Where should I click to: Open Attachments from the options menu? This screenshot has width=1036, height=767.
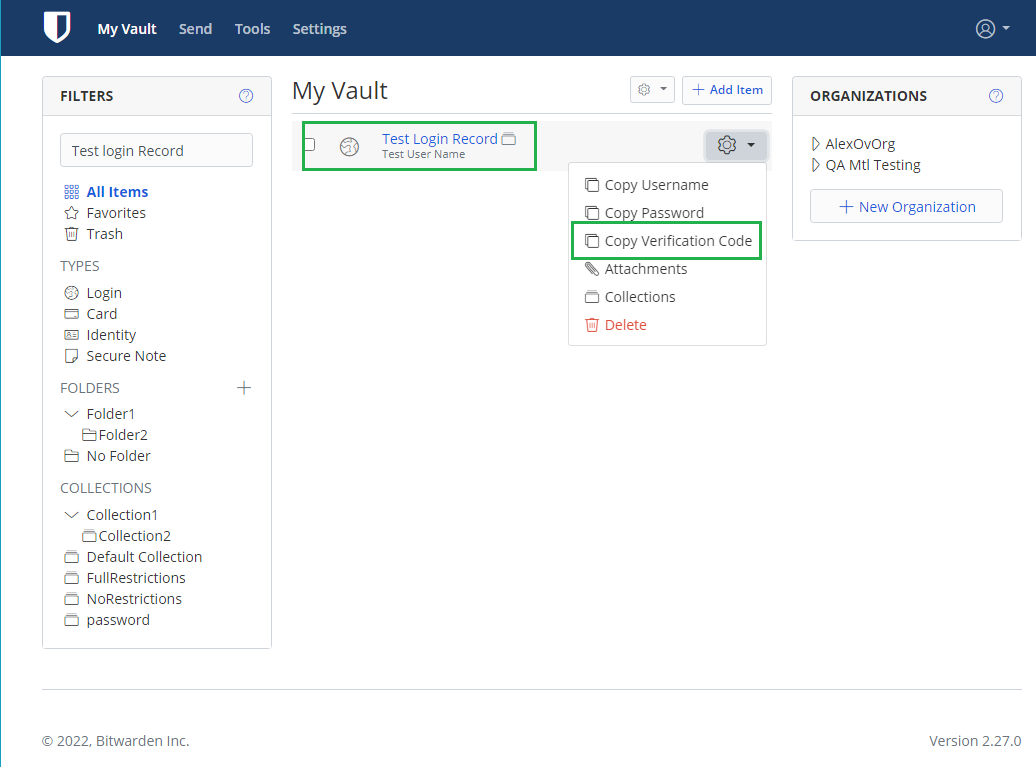click(645, 268)
